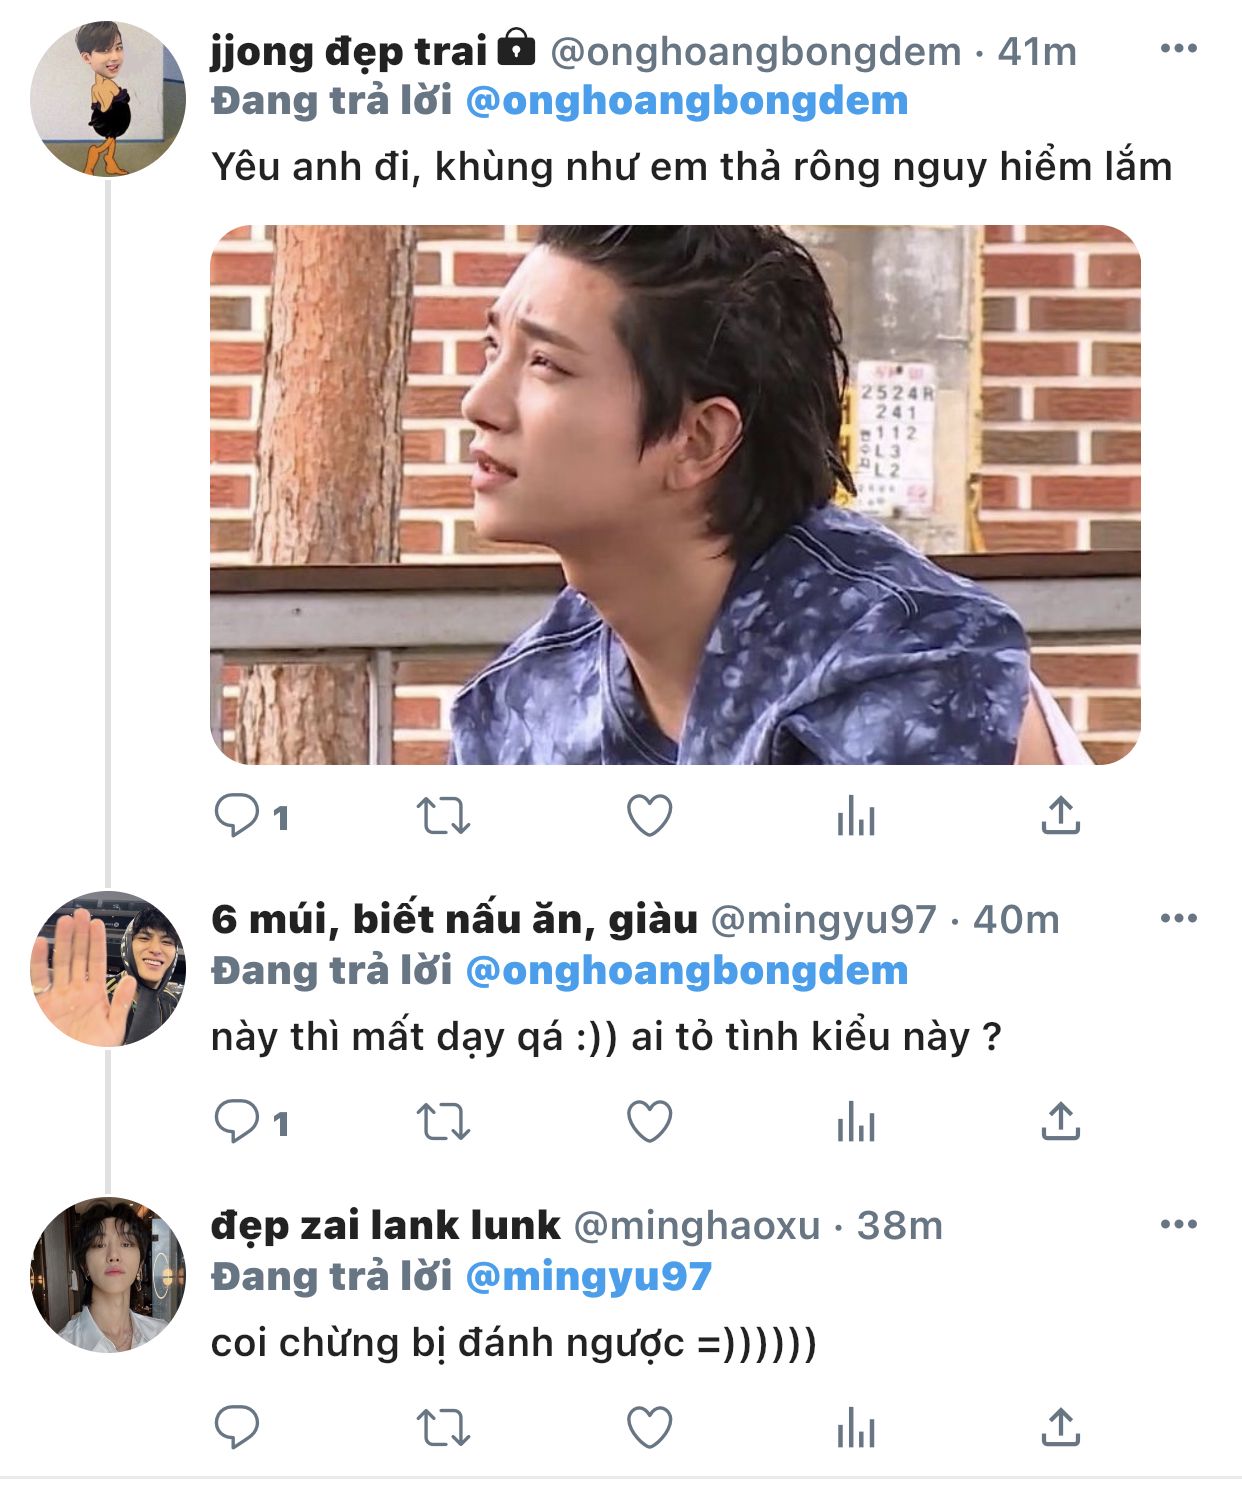Reply to the đẹp zai lank lunk tweet
This screenshot has height=1488, width=1242.
237,1428
